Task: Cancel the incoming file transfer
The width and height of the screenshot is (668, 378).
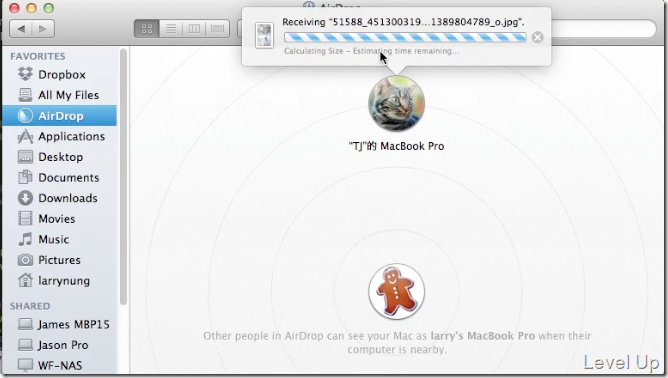Action: point(538,38)
